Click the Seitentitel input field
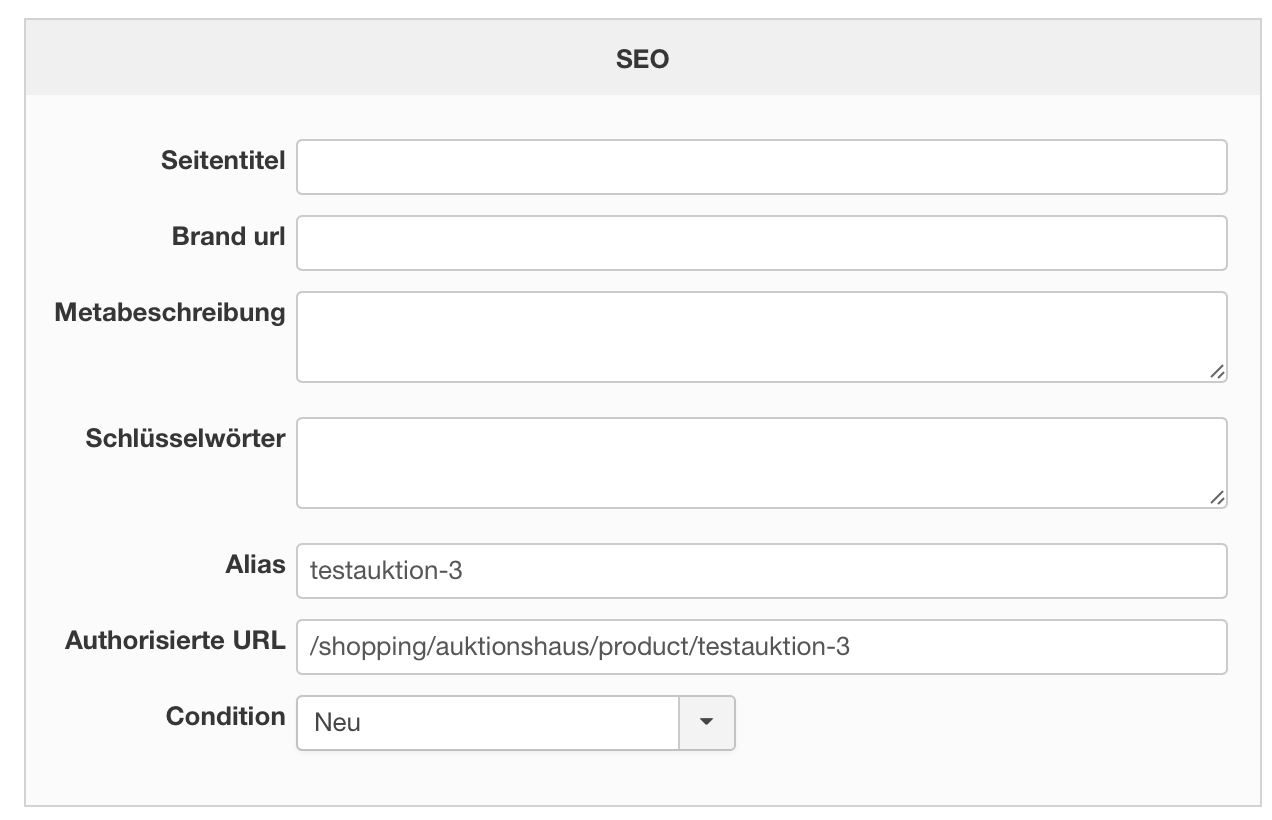 761,167
